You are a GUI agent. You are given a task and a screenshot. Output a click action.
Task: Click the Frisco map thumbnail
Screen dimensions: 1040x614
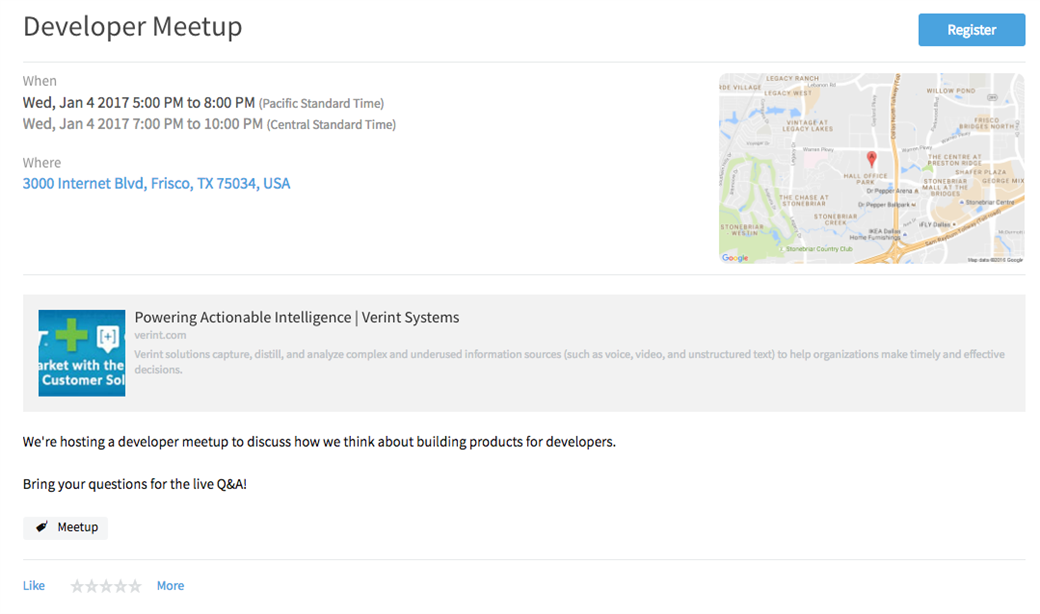[x=872, y=168]
